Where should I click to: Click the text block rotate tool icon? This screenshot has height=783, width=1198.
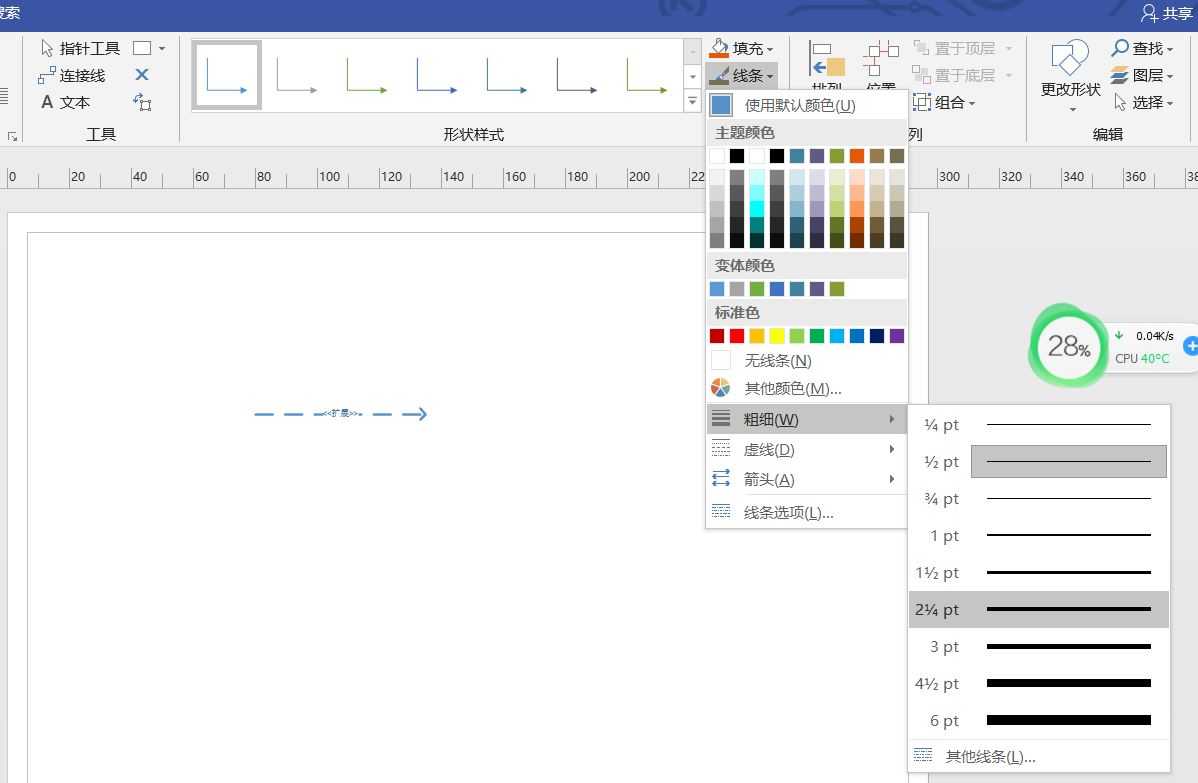142,102
